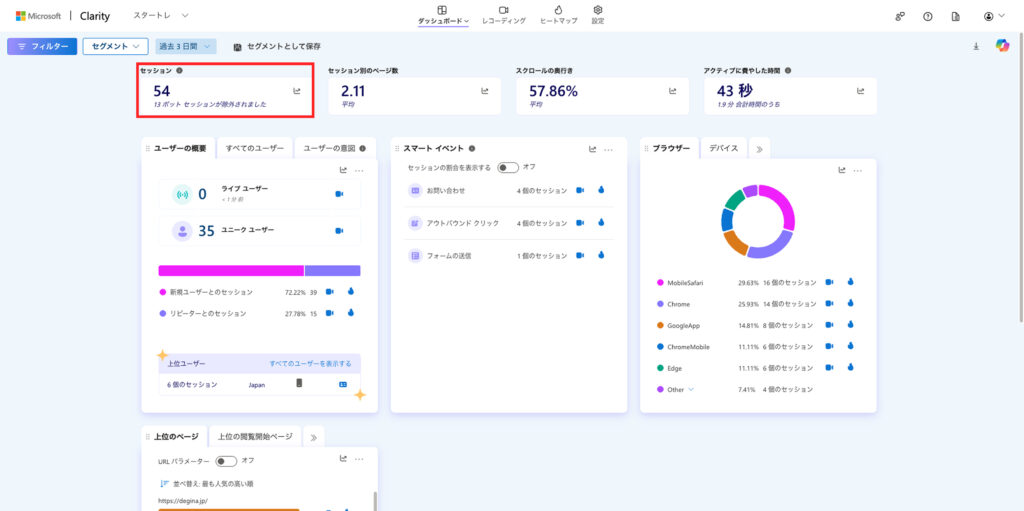The height and width of the screenshot is (511, 1024).
Task: Open the セグメント dropdown
Action: [x=115, y=46]
